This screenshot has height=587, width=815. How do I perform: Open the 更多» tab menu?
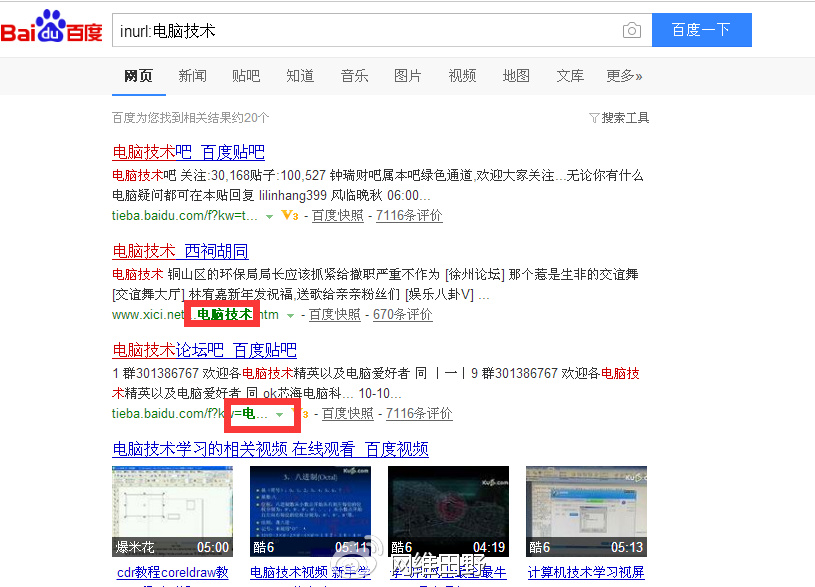[624, 76]
